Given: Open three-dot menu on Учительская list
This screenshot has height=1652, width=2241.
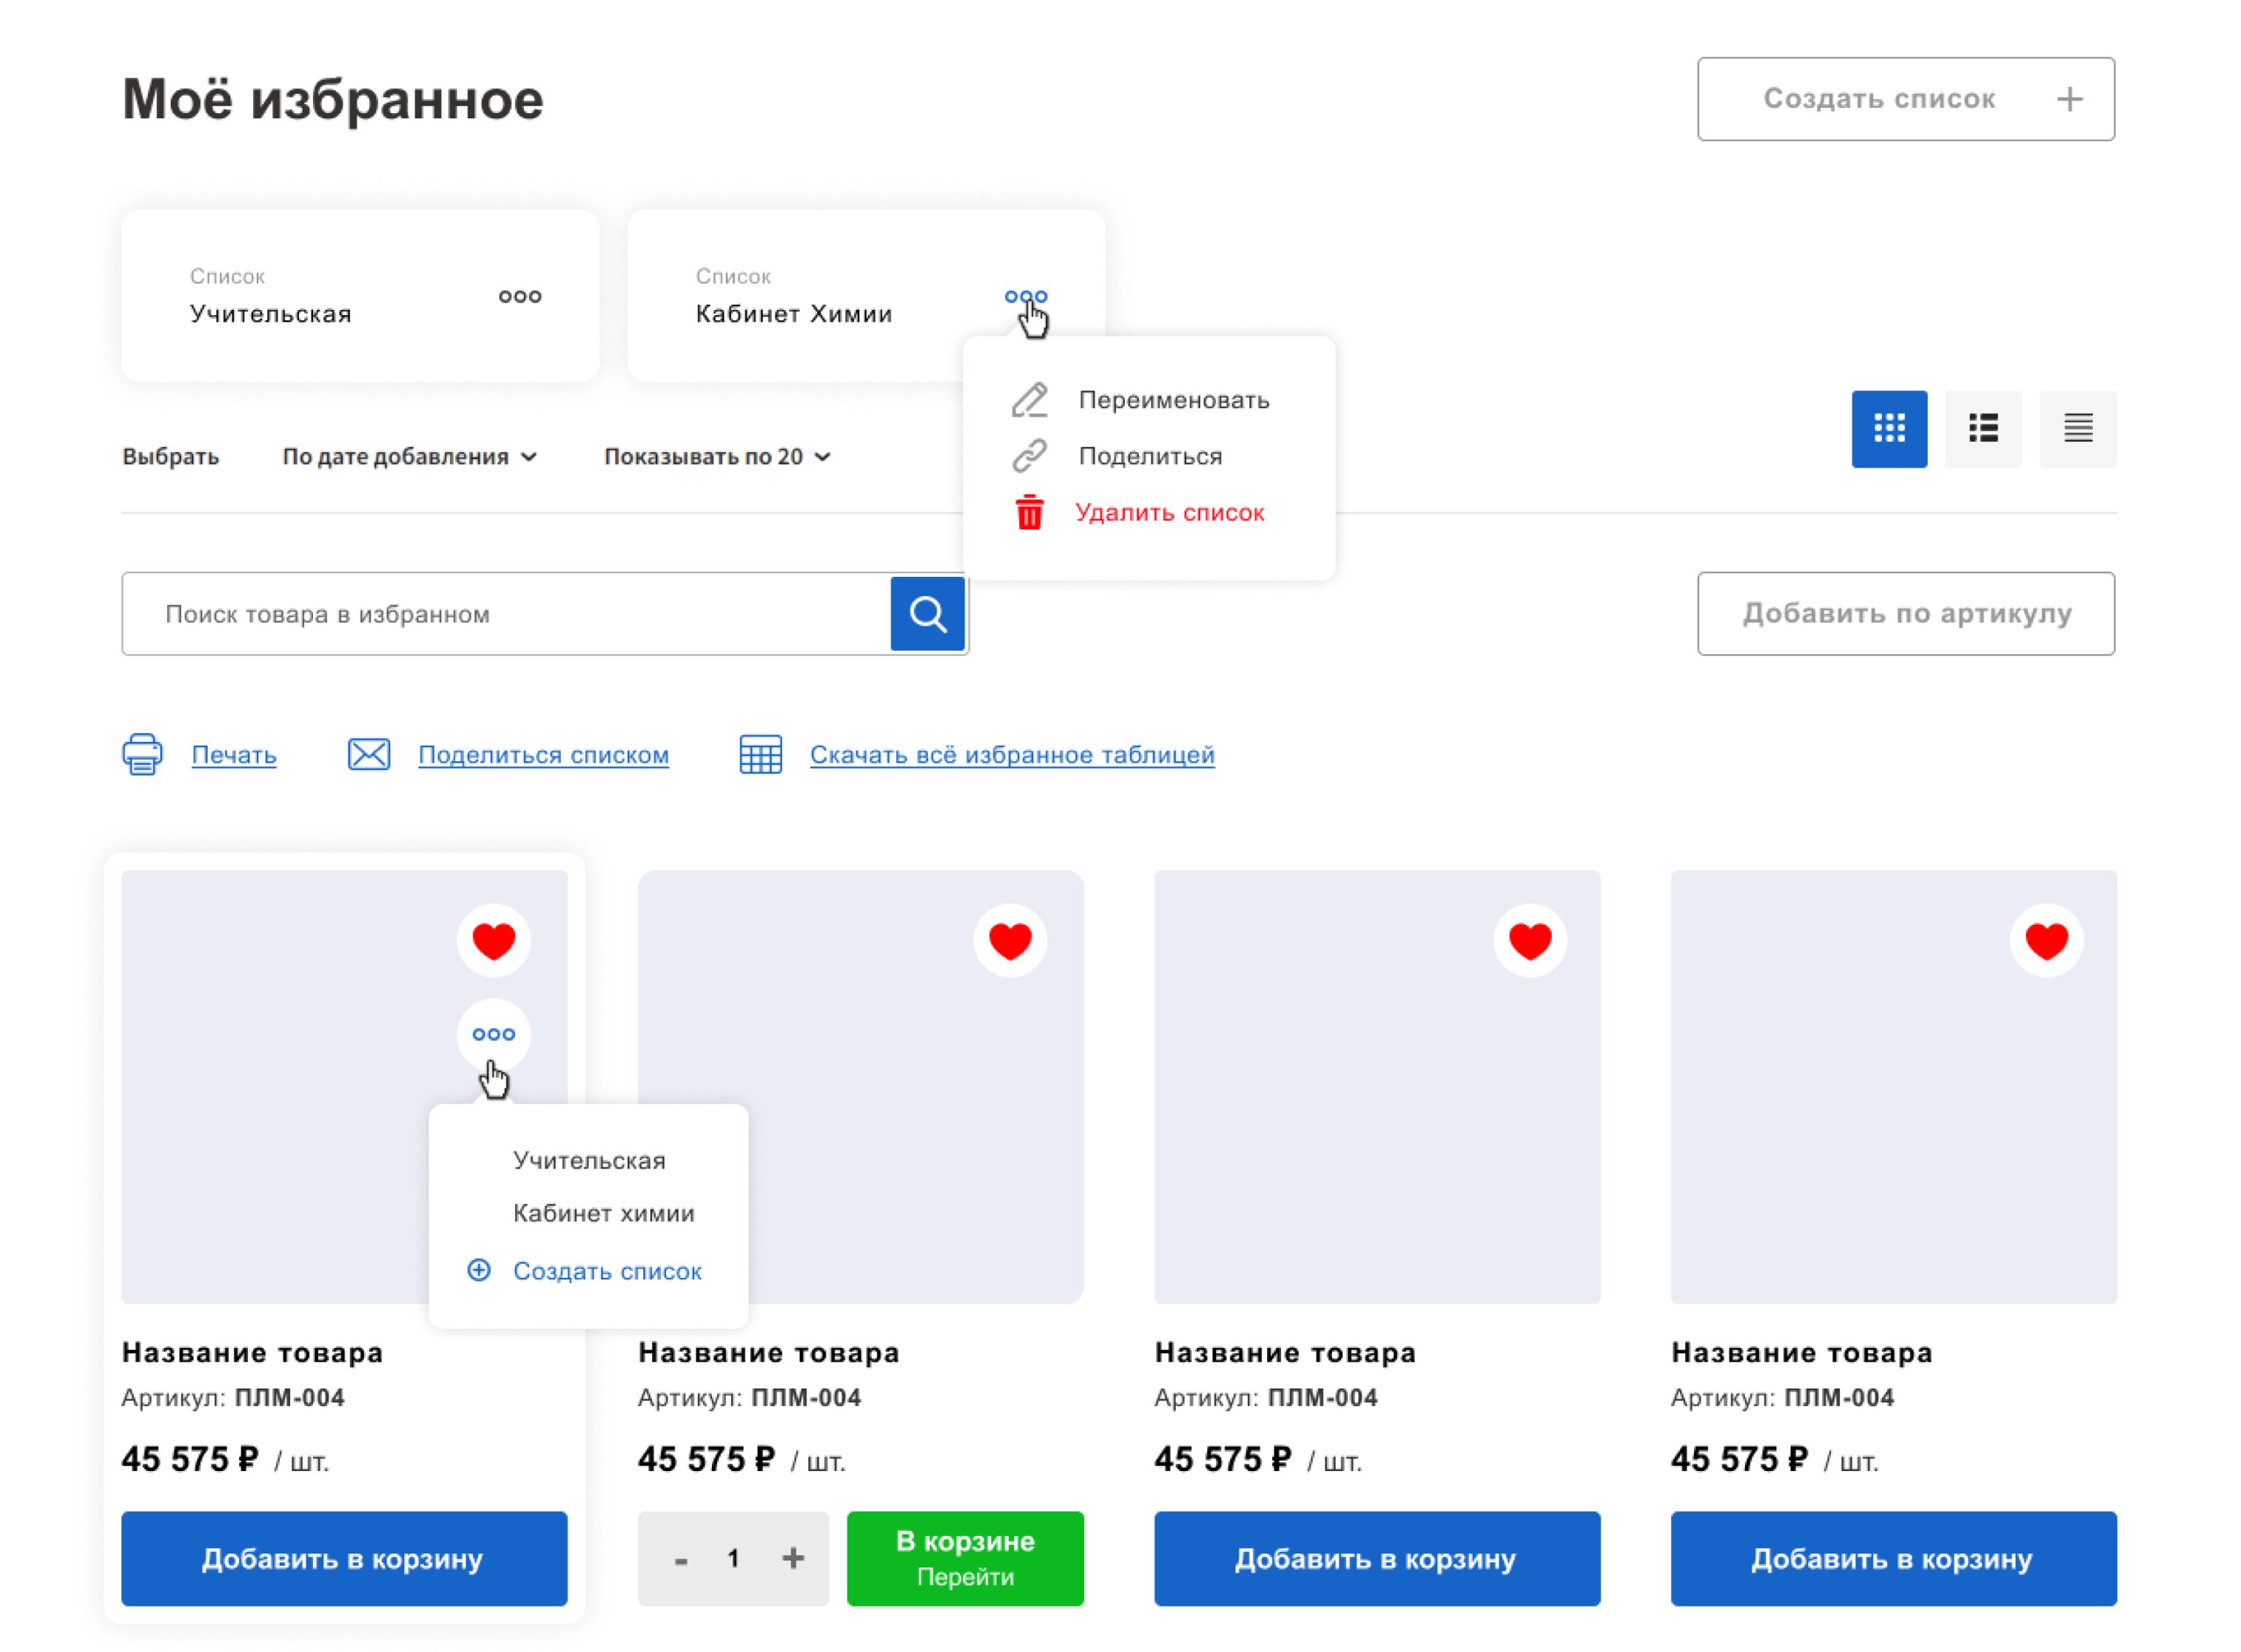Looking at the screenshot, I should (520, 296).
